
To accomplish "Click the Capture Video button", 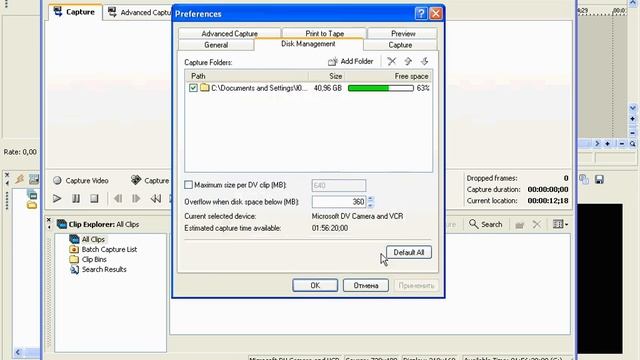I will point(81,180).
